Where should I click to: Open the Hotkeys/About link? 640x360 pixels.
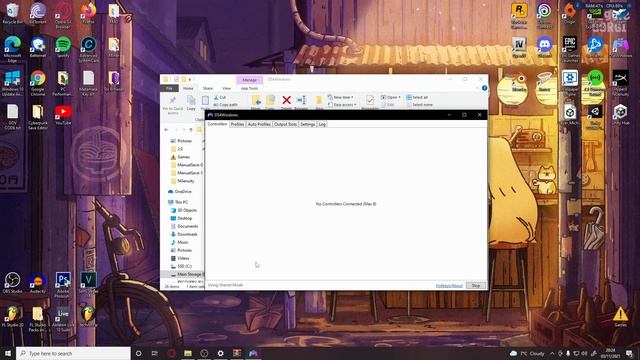[x=449, y=285]
